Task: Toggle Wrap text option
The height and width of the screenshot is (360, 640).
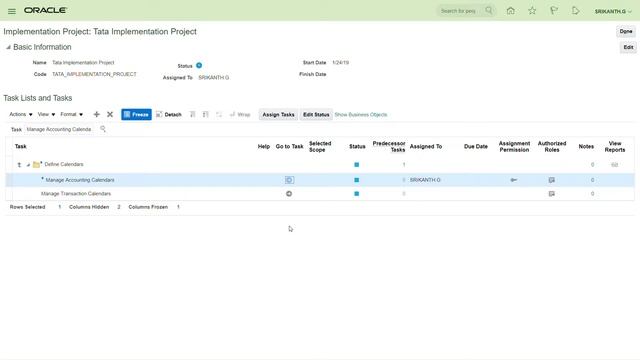Action: click(x=240, y=114)
